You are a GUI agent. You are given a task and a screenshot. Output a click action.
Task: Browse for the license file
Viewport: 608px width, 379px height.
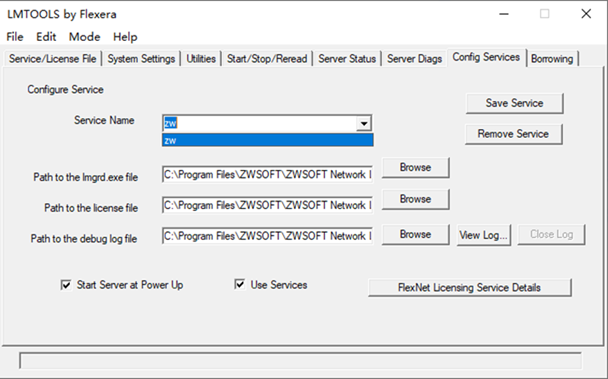(415, 199)
